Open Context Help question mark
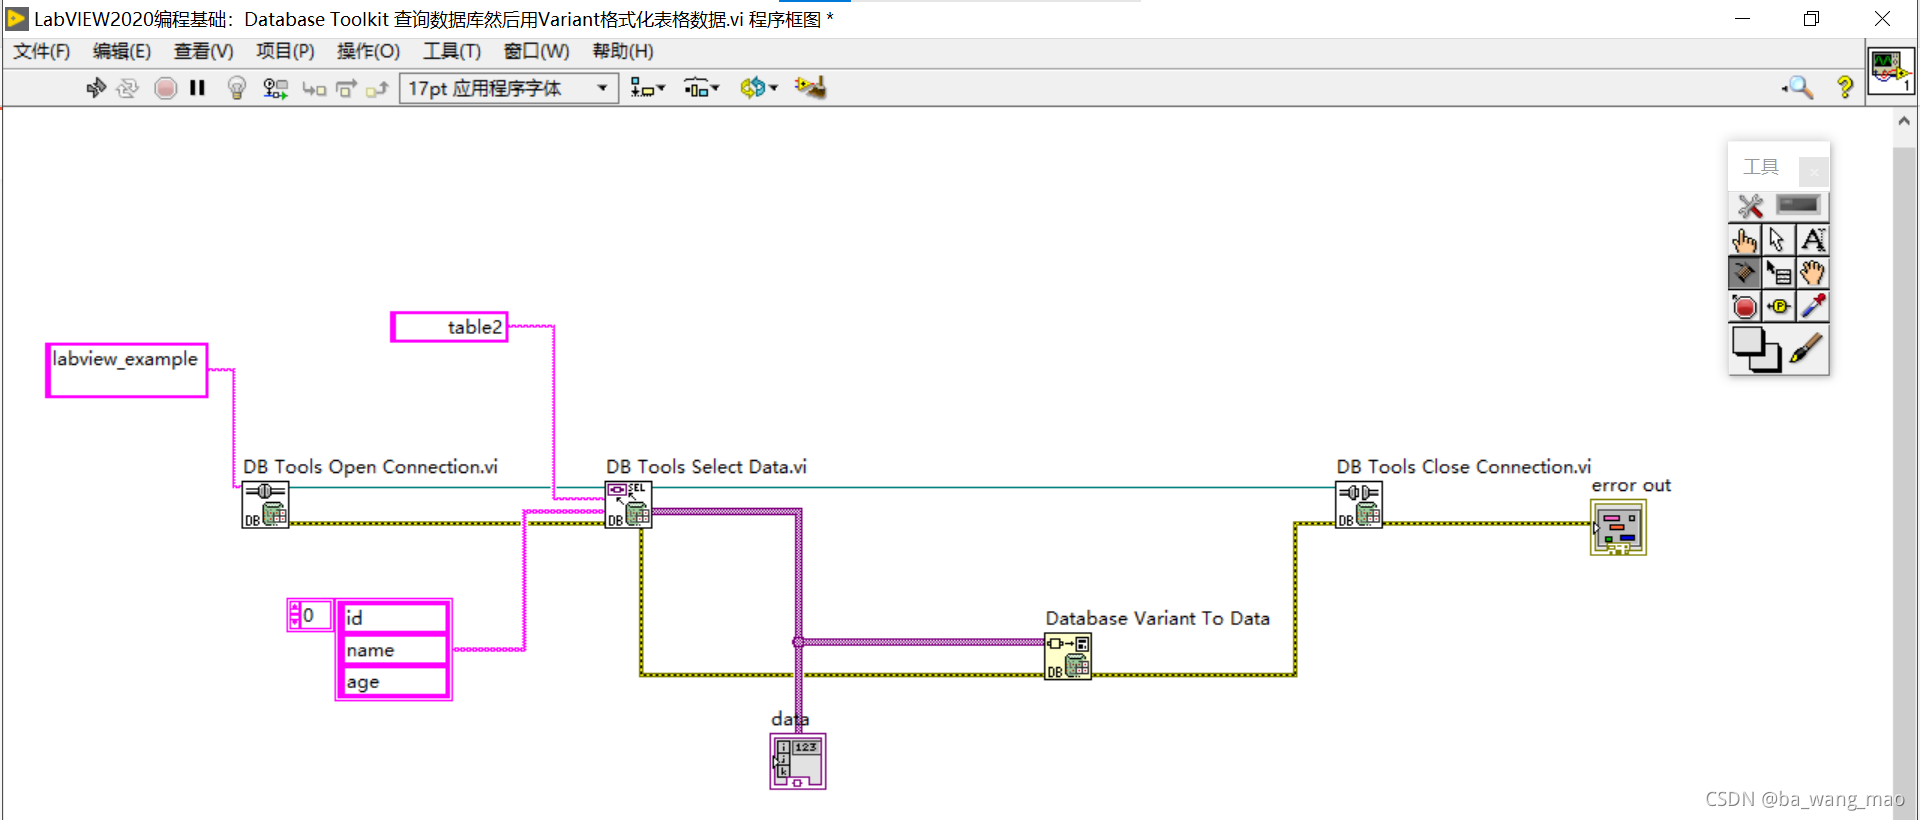Image resolution: width=1920 pixels, height=820 pixels. coord(1845,88)
